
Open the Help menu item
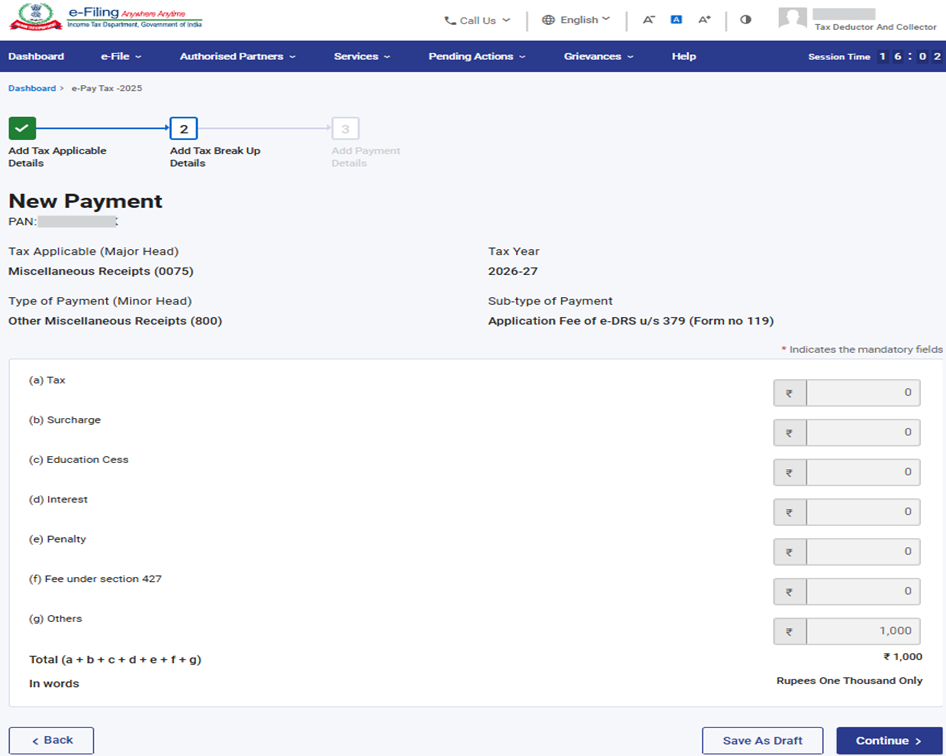pos(684,56)
